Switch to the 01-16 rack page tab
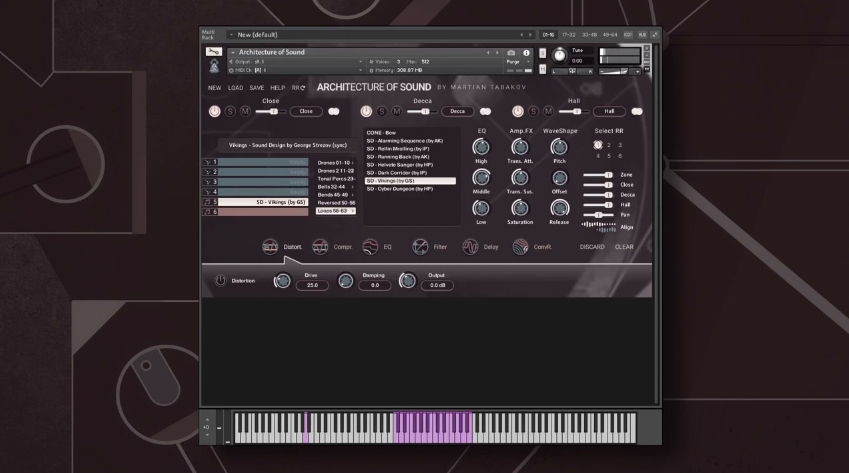 click(548, 35)
